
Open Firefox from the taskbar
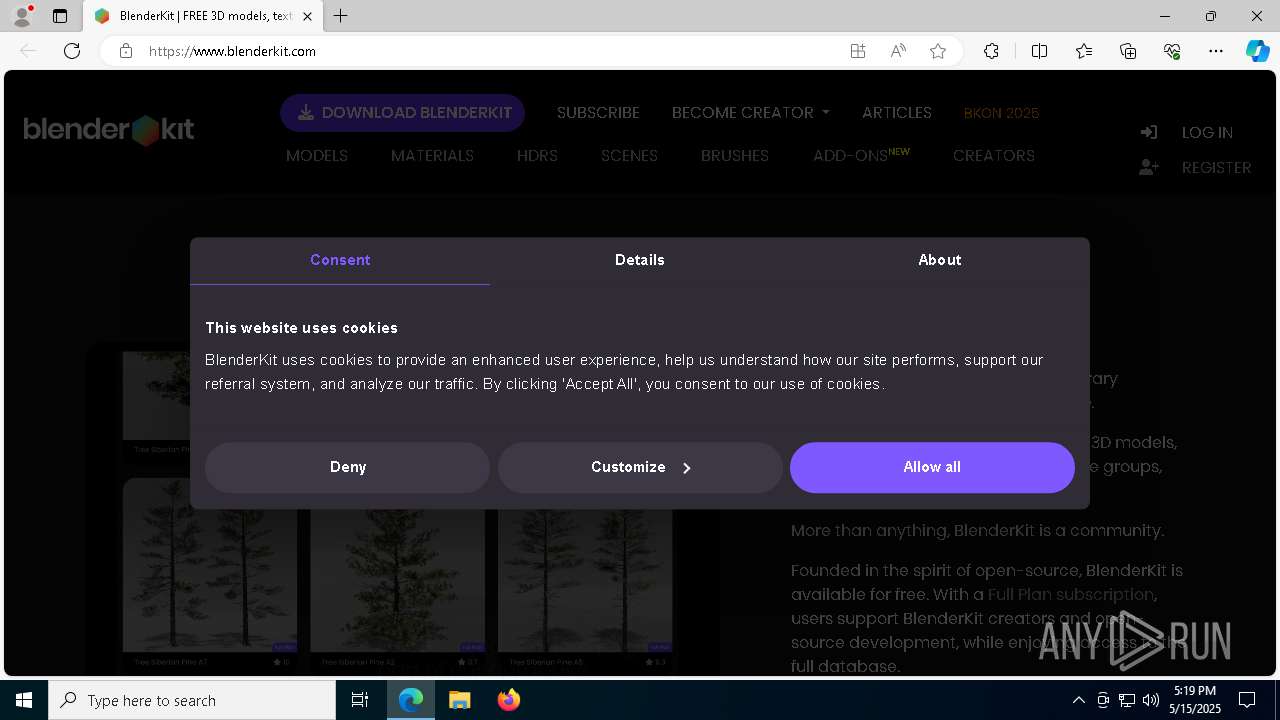click(508, 700)
